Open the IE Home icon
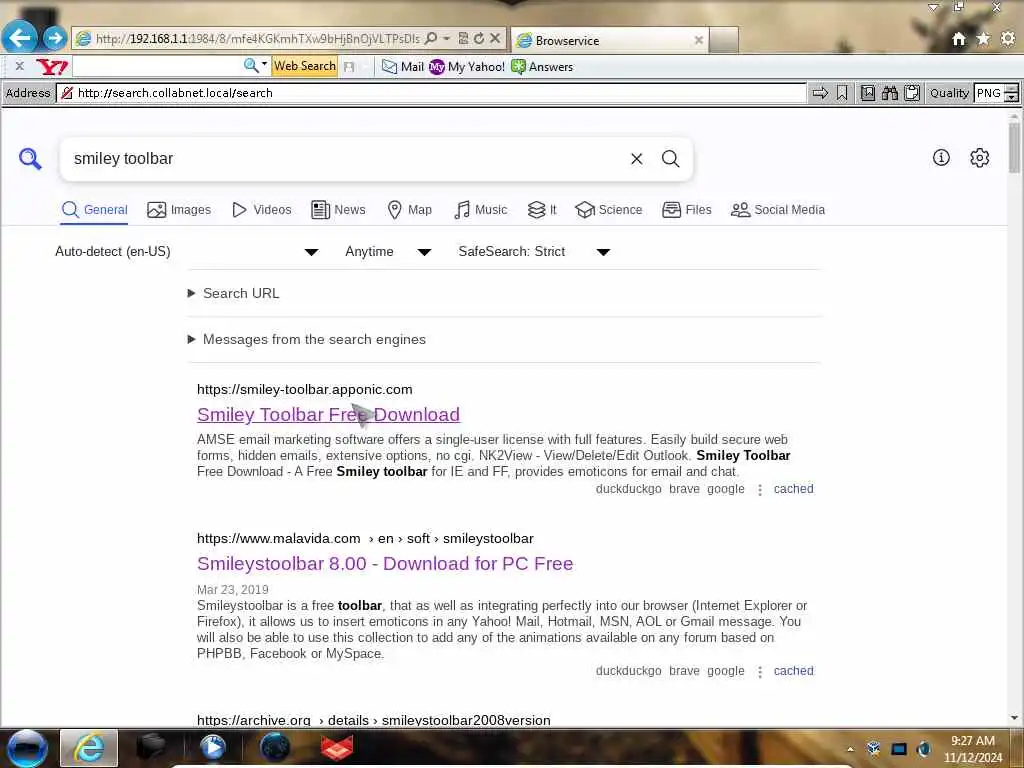 (x=959, y=39)
